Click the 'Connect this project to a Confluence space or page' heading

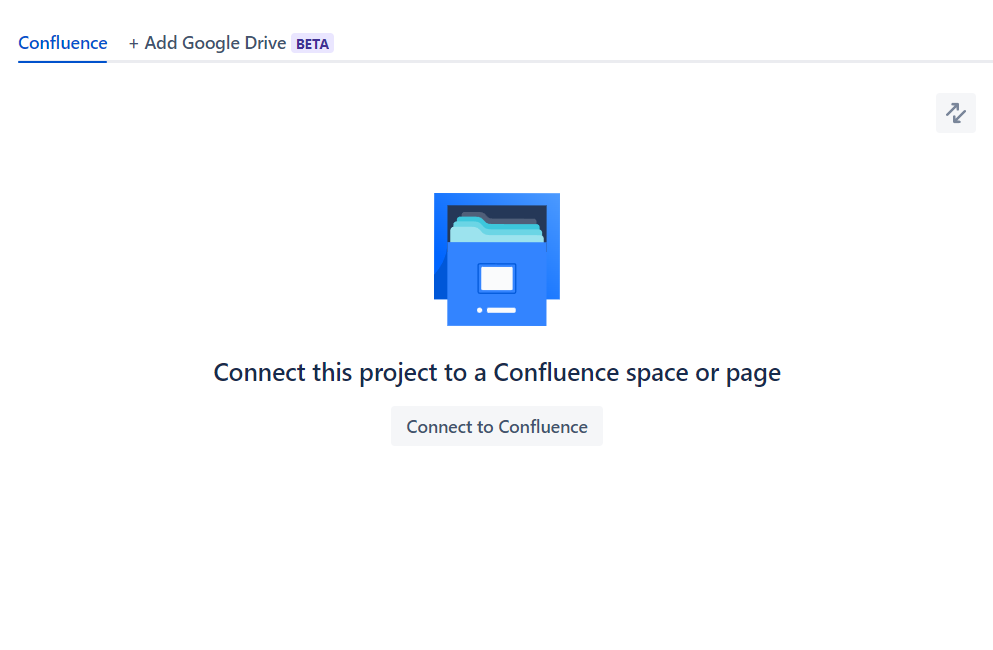496,373
